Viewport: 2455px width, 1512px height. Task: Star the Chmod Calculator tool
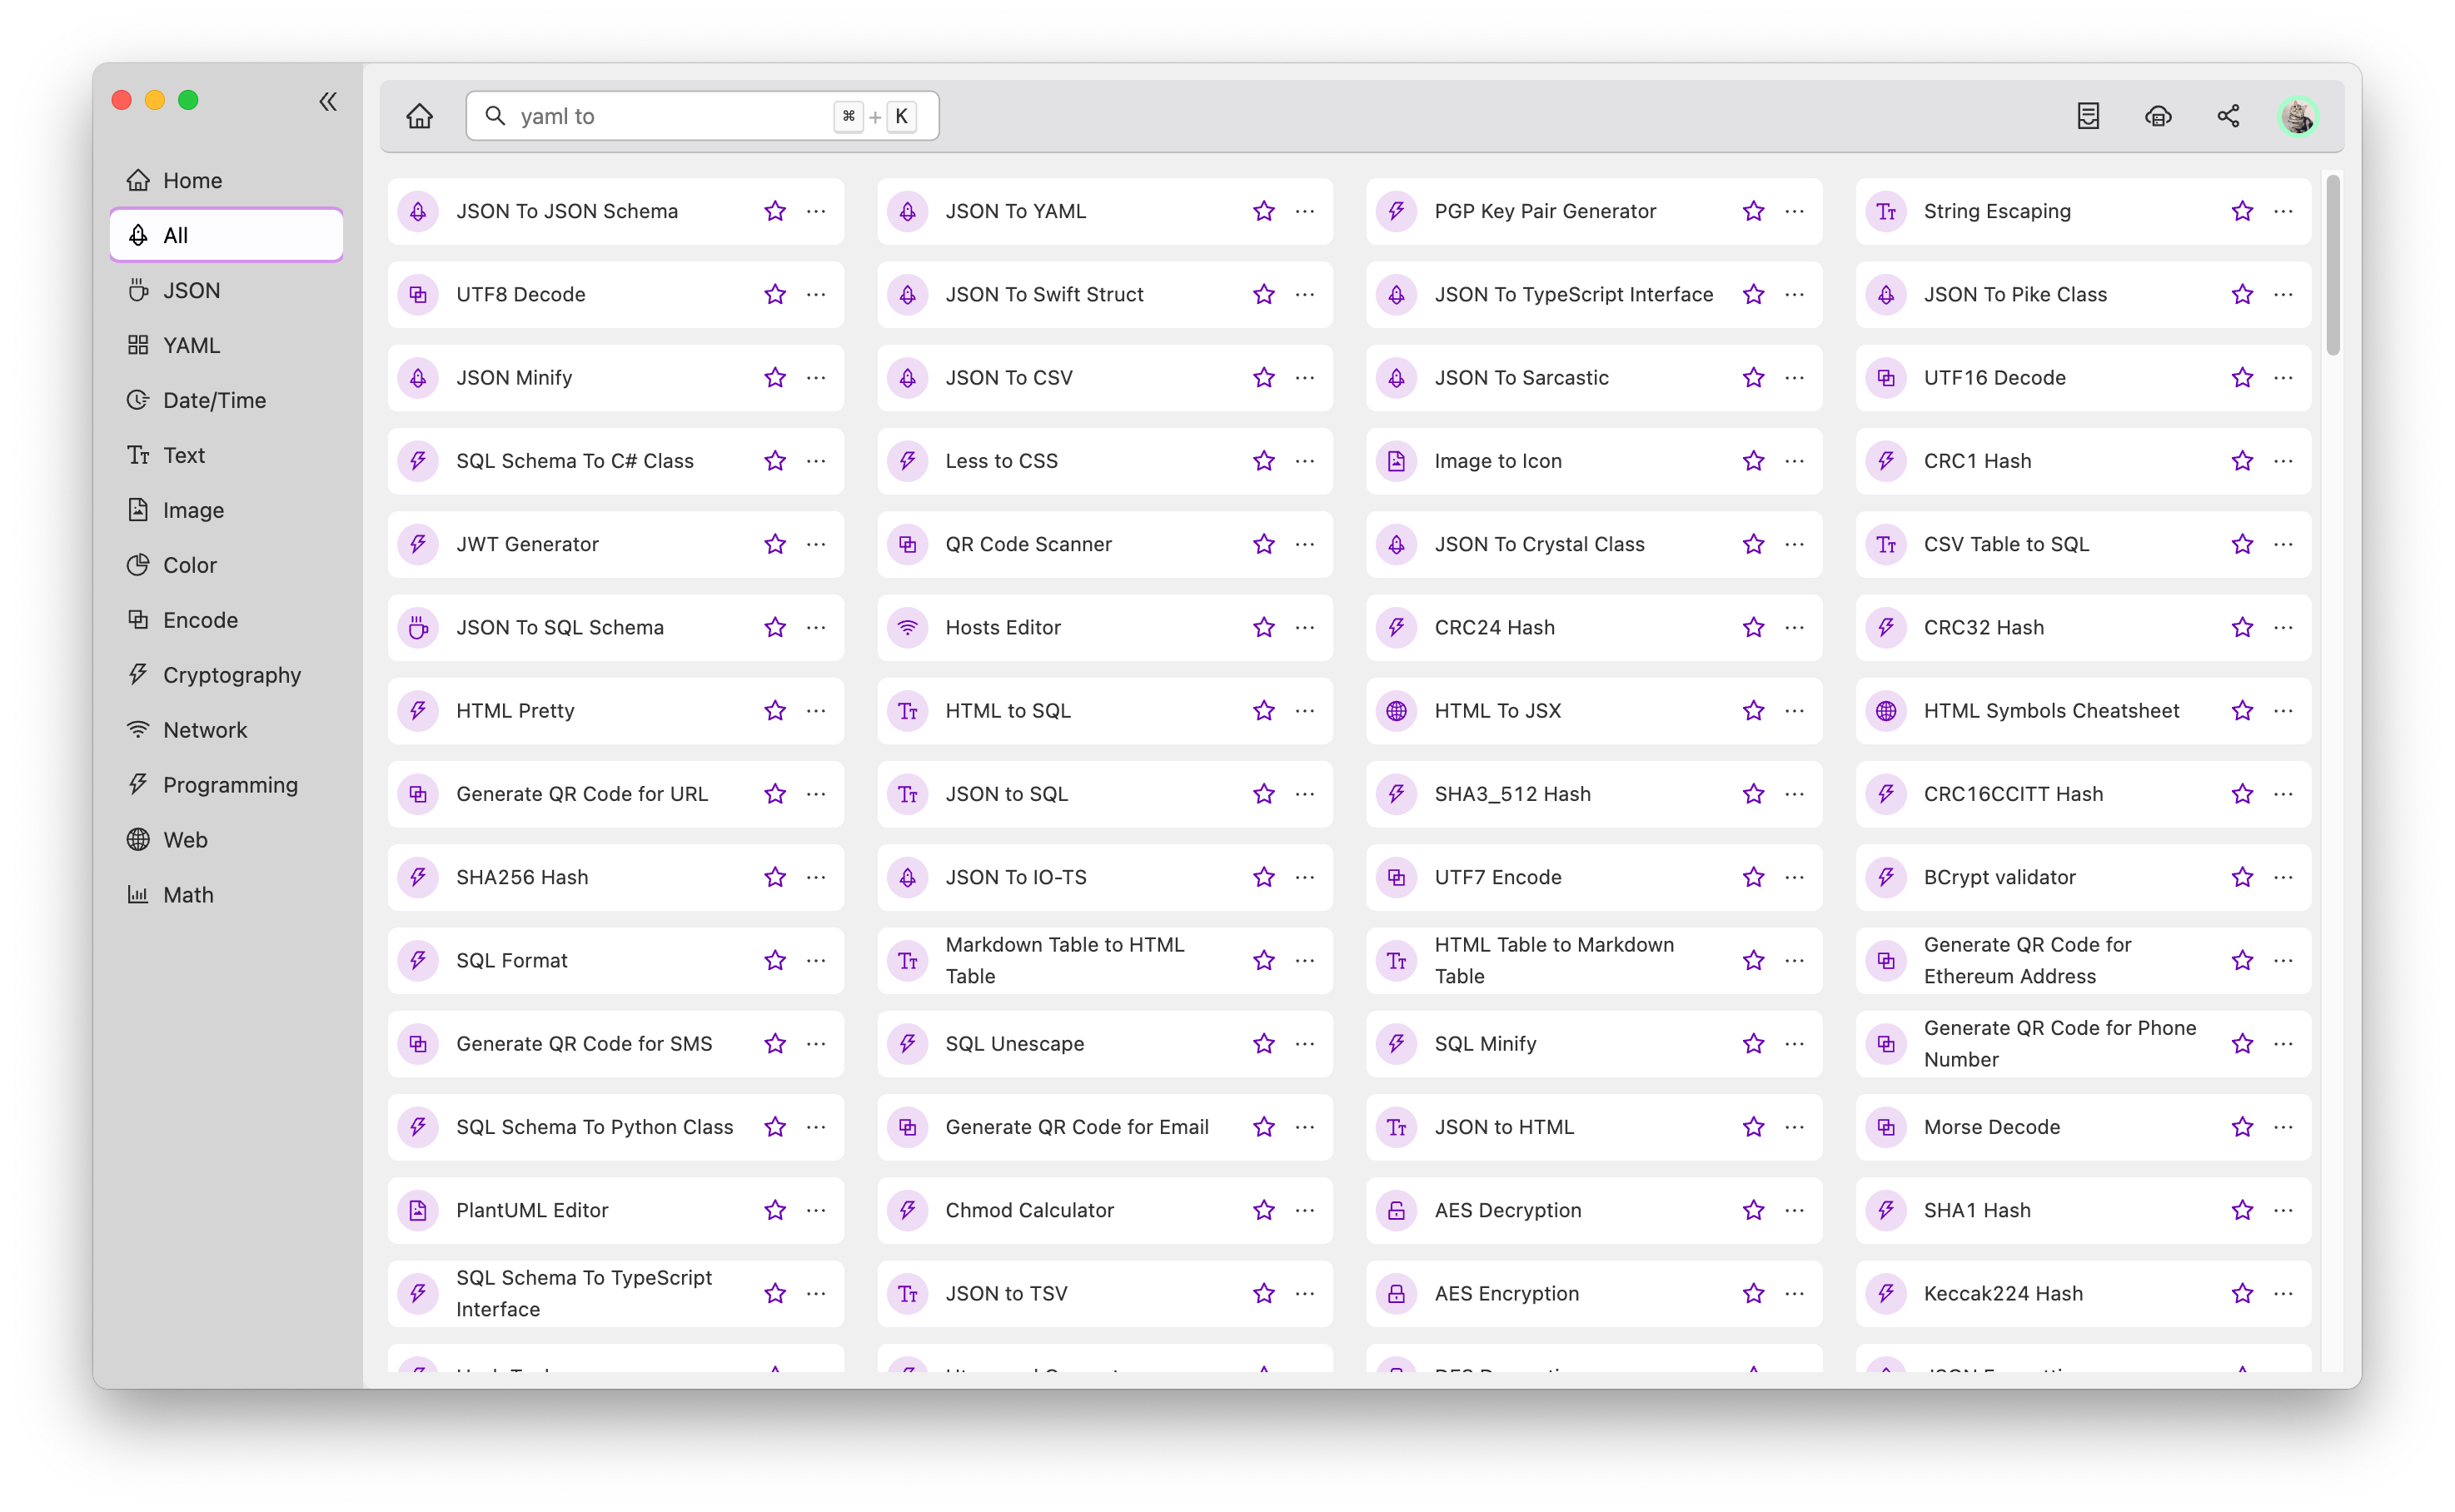pyautogui.click(x=1264, y=1210)
